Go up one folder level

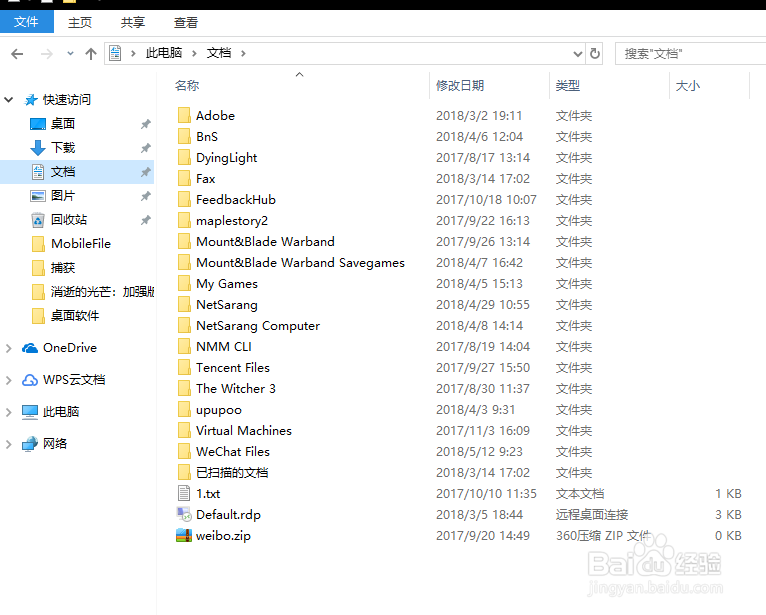point(91,54)
